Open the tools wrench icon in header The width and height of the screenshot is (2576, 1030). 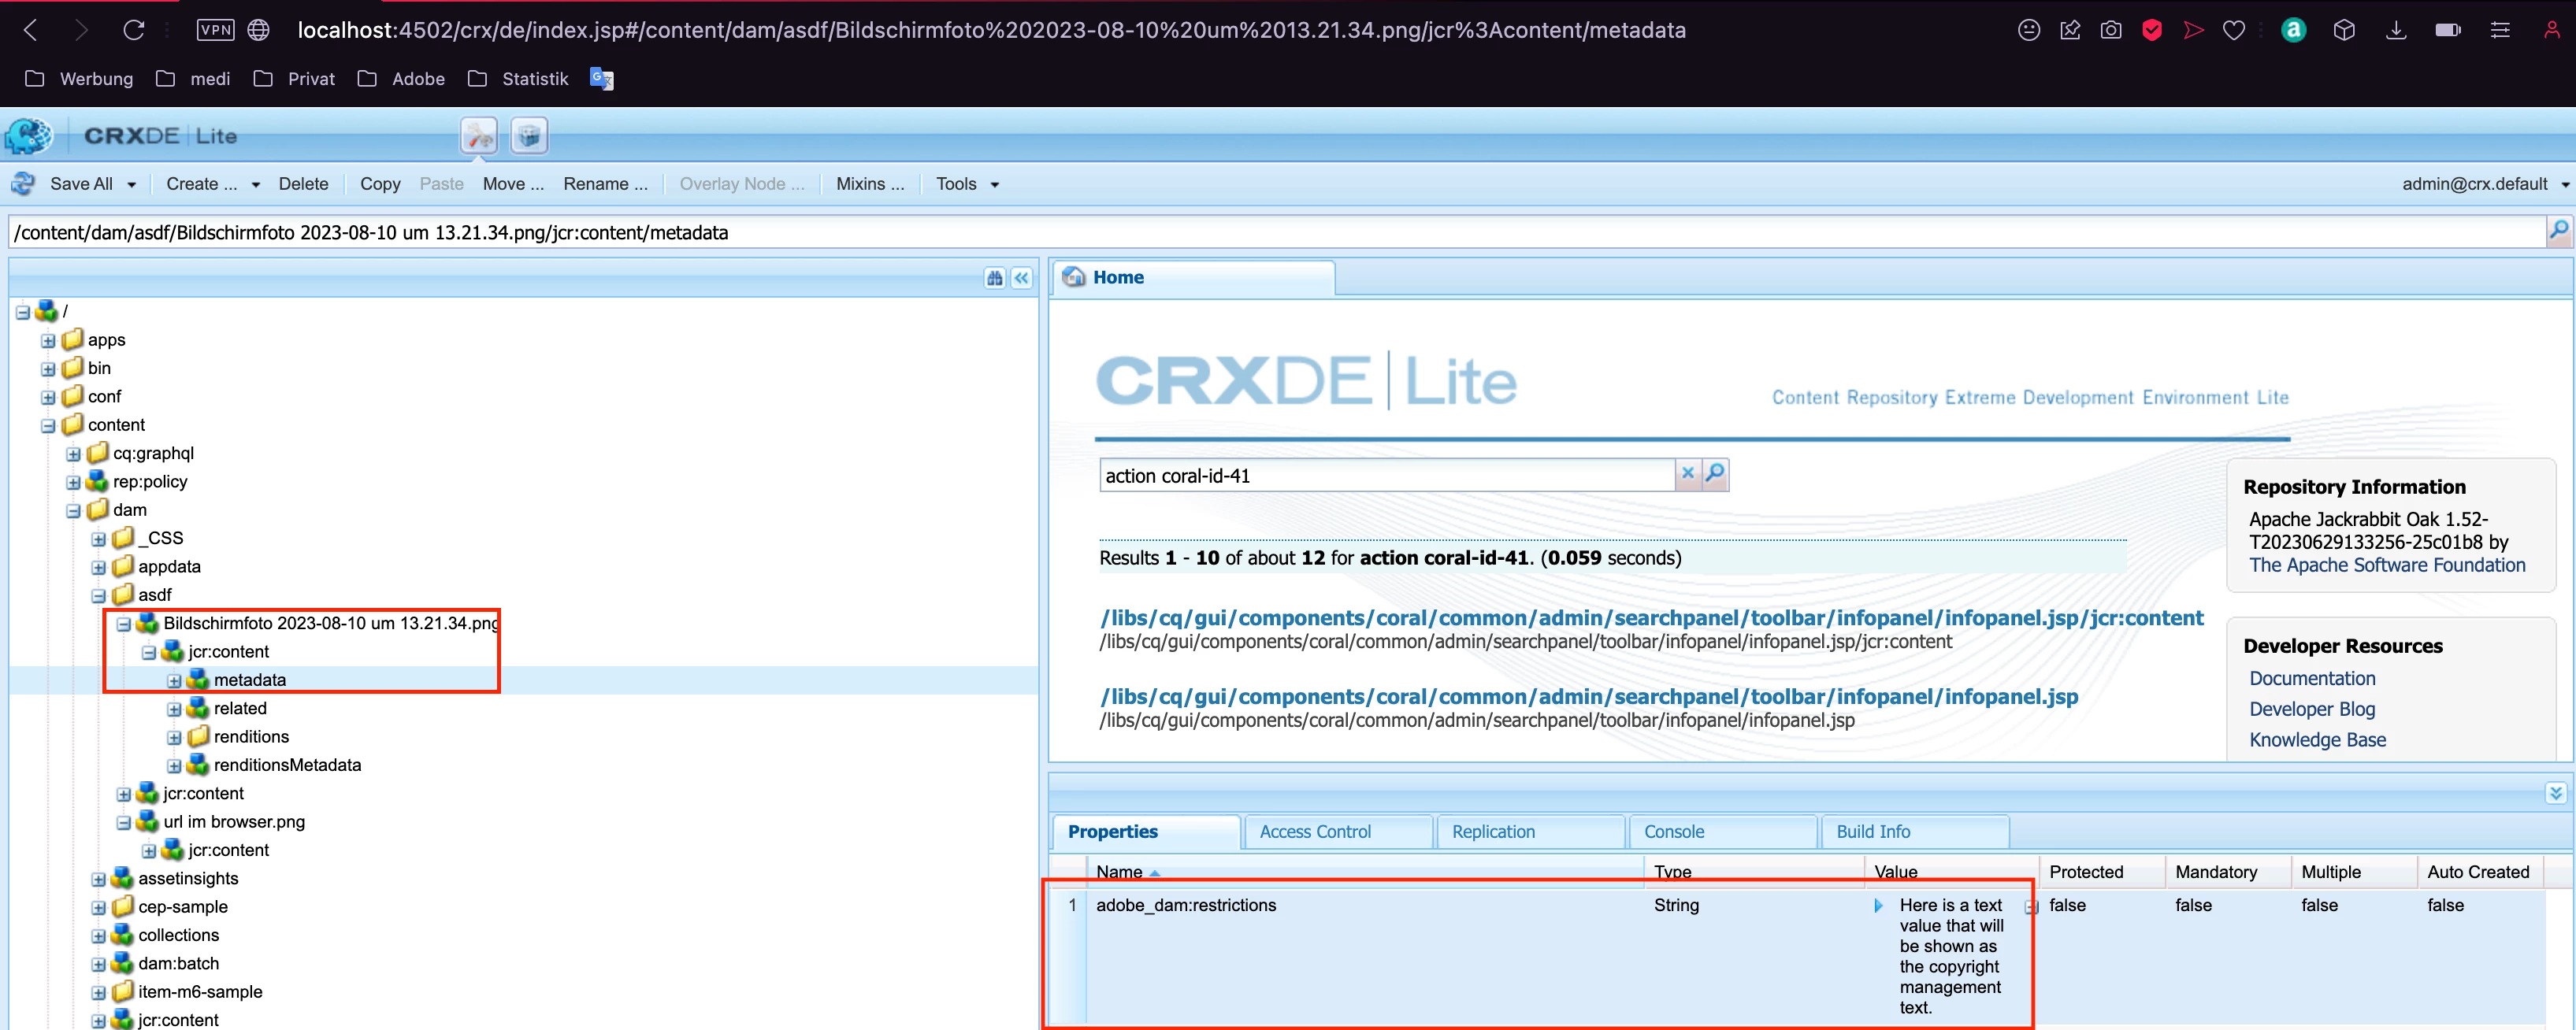pos(479,136)
